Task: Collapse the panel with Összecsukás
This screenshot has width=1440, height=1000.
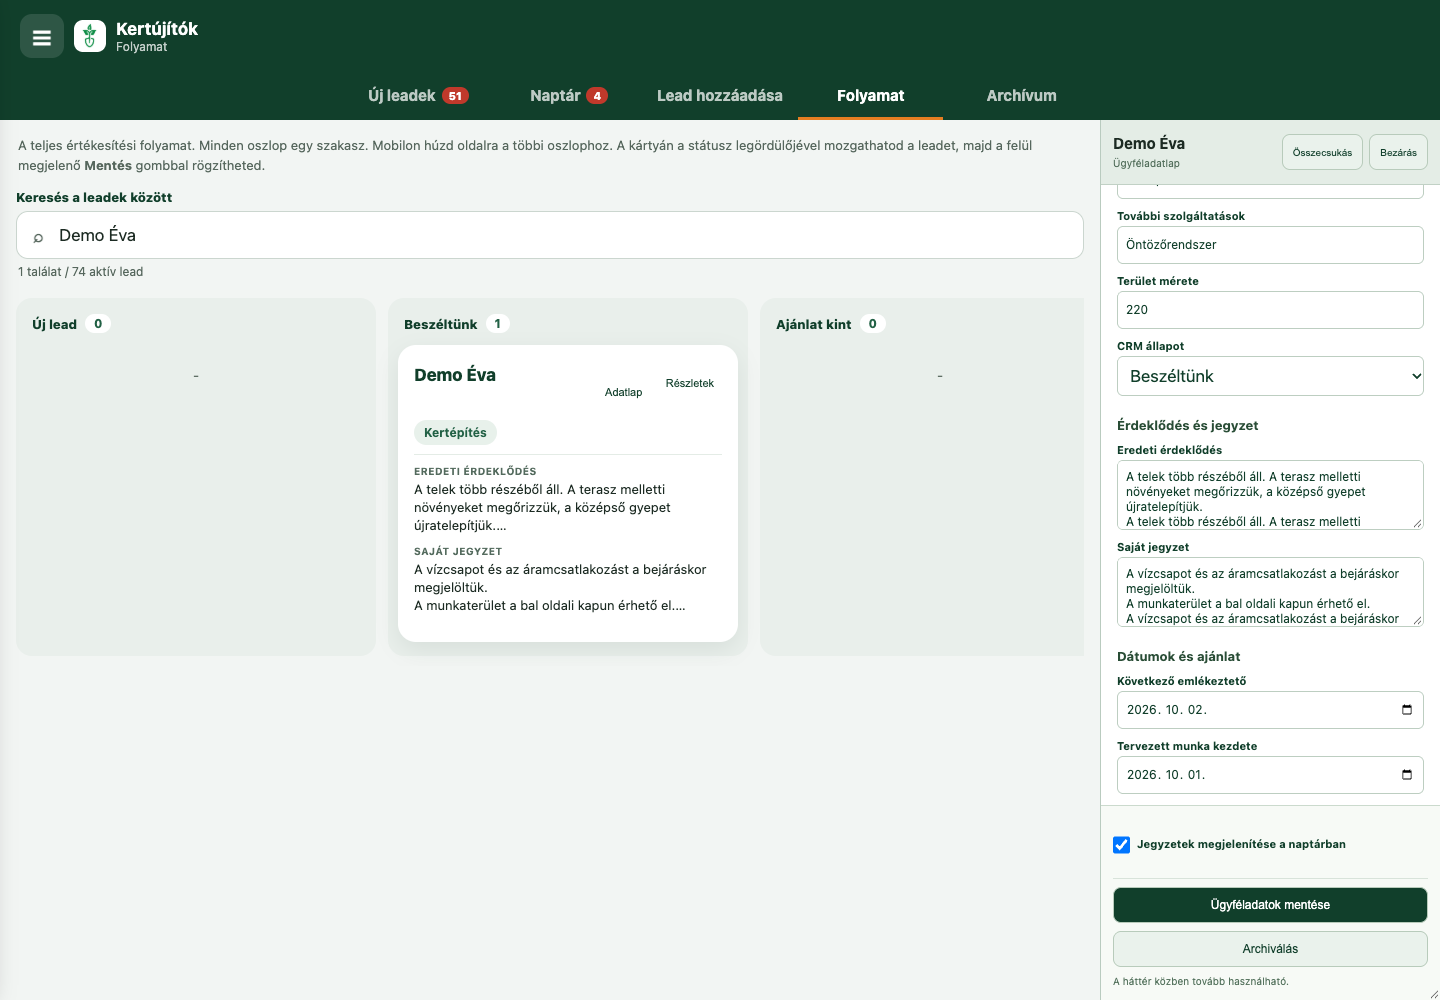Action: point(1322,152)
